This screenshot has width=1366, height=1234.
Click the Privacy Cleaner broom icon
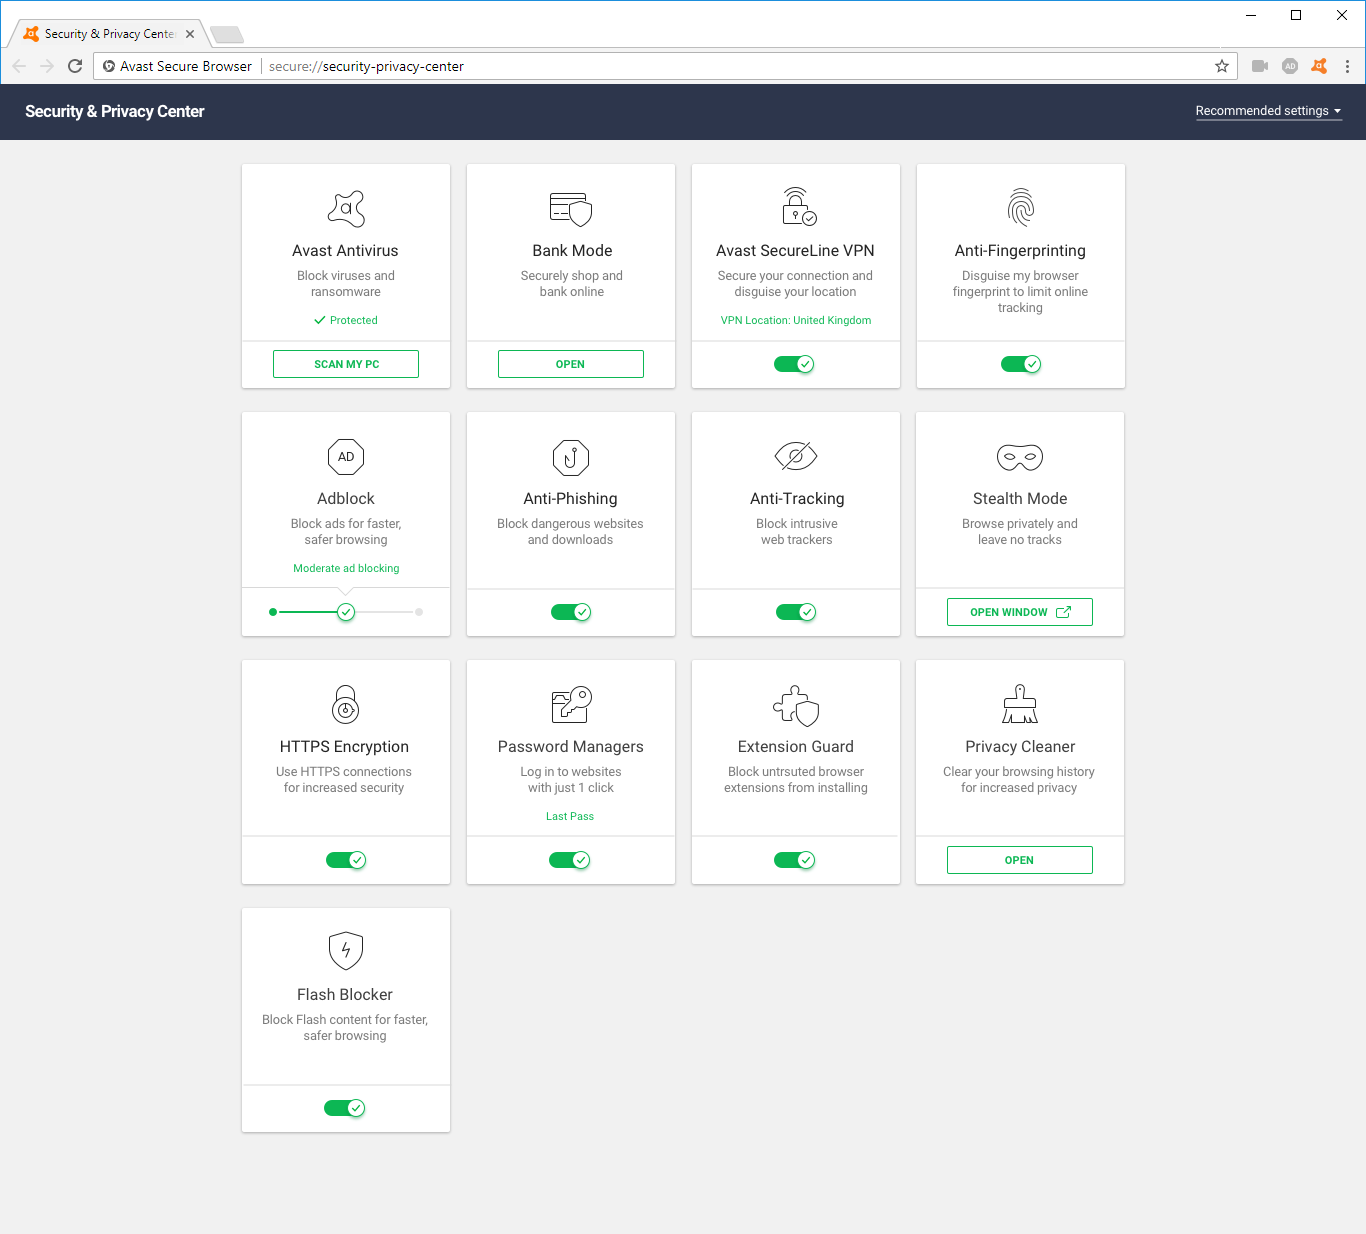coord(1020,704)
